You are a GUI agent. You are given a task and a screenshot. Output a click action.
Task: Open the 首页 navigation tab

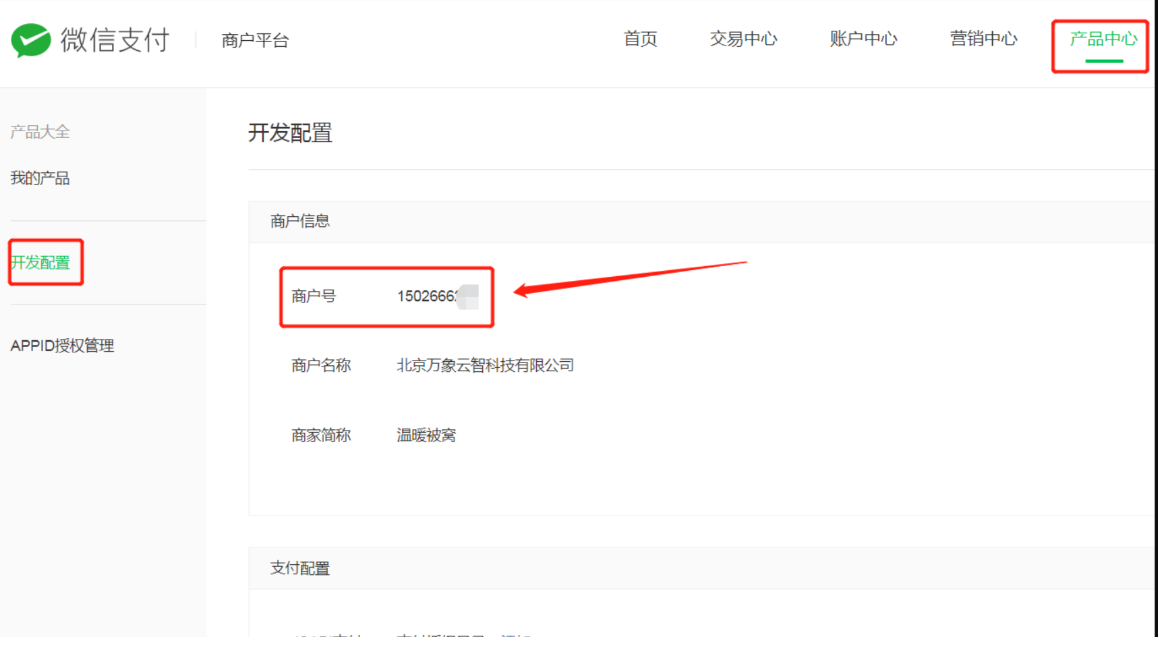pos(640,39)
